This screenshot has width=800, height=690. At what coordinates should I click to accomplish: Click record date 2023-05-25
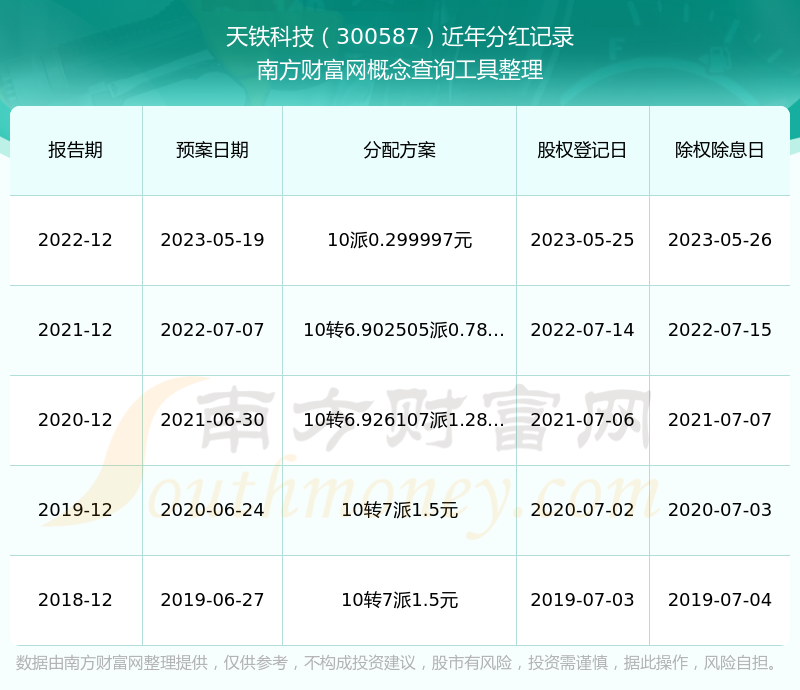click(x=582, y=240)
